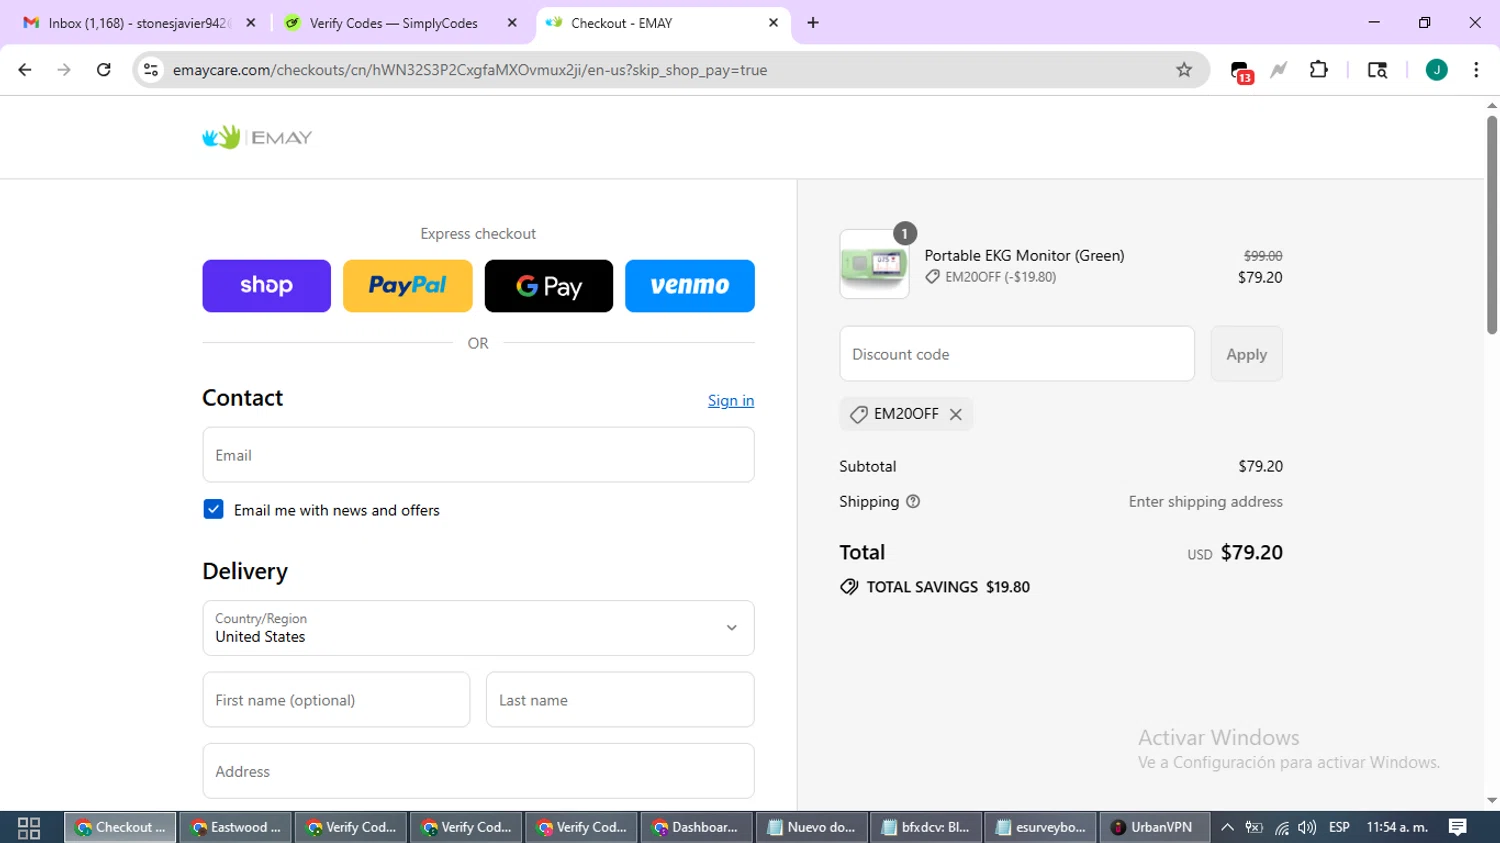Pay with Venmo express button
This screenshot has height=843, width=1500.
[x=690, y=286]
